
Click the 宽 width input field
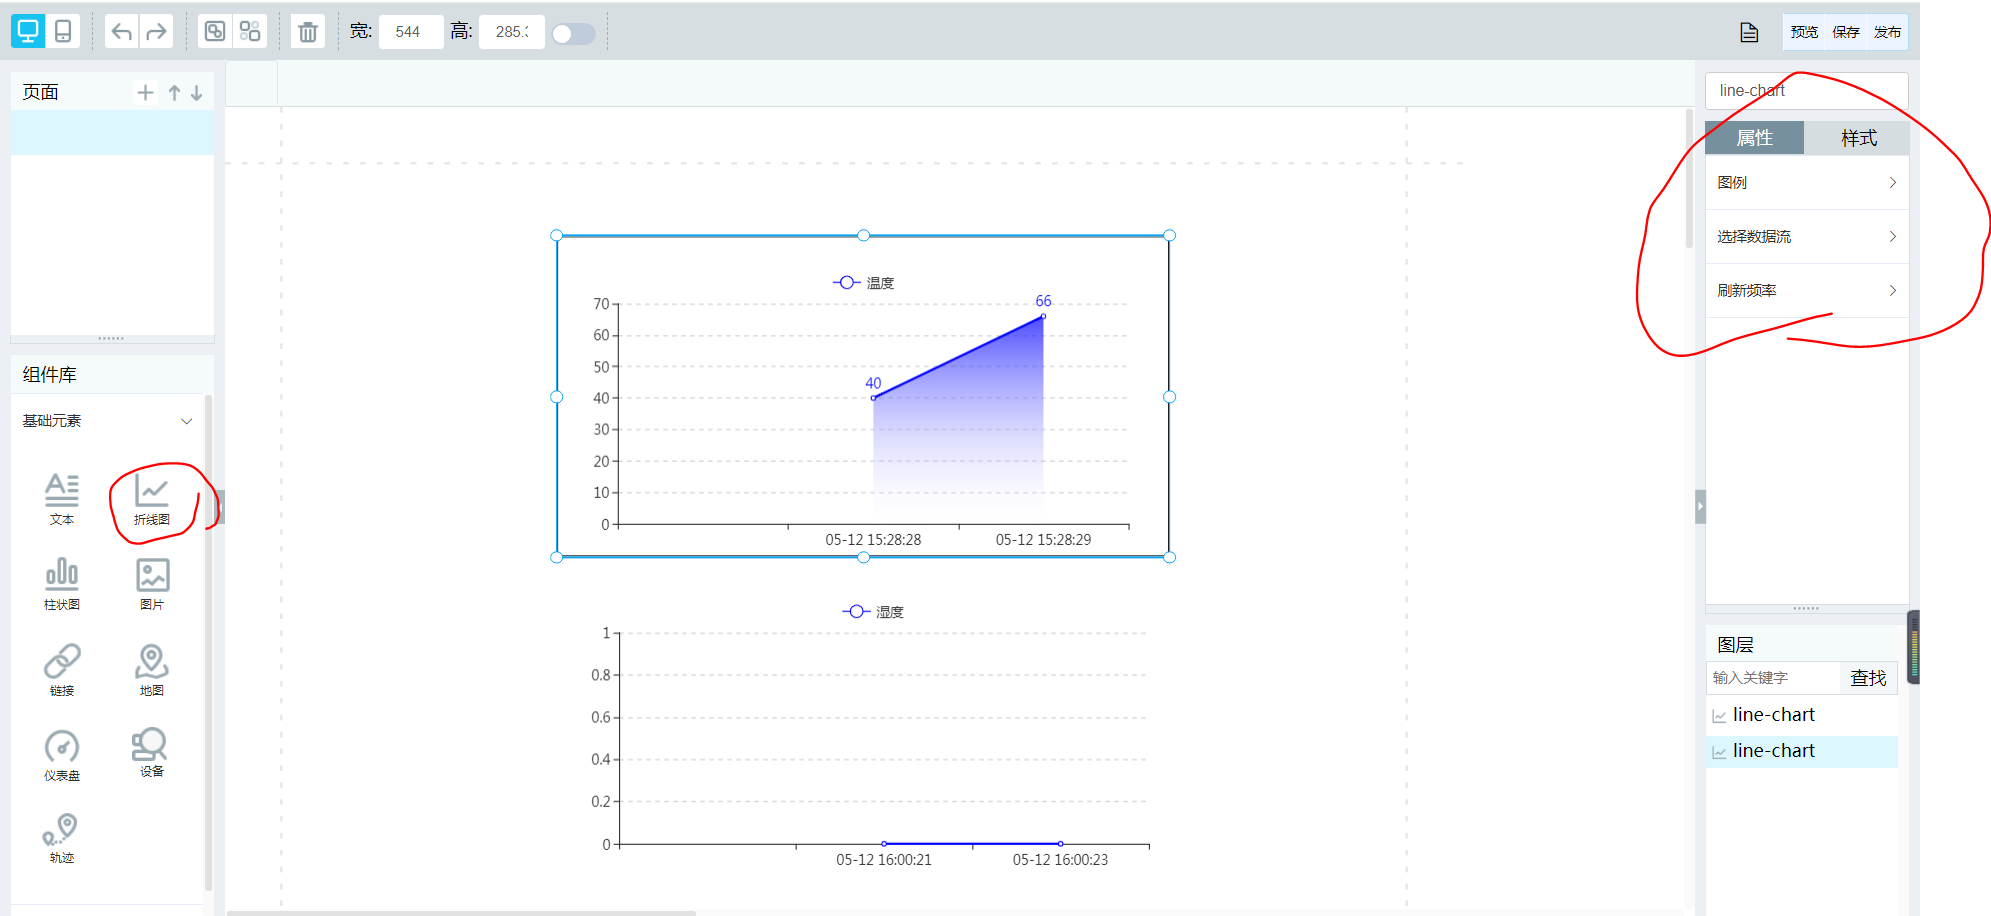(x=410, y=32)
